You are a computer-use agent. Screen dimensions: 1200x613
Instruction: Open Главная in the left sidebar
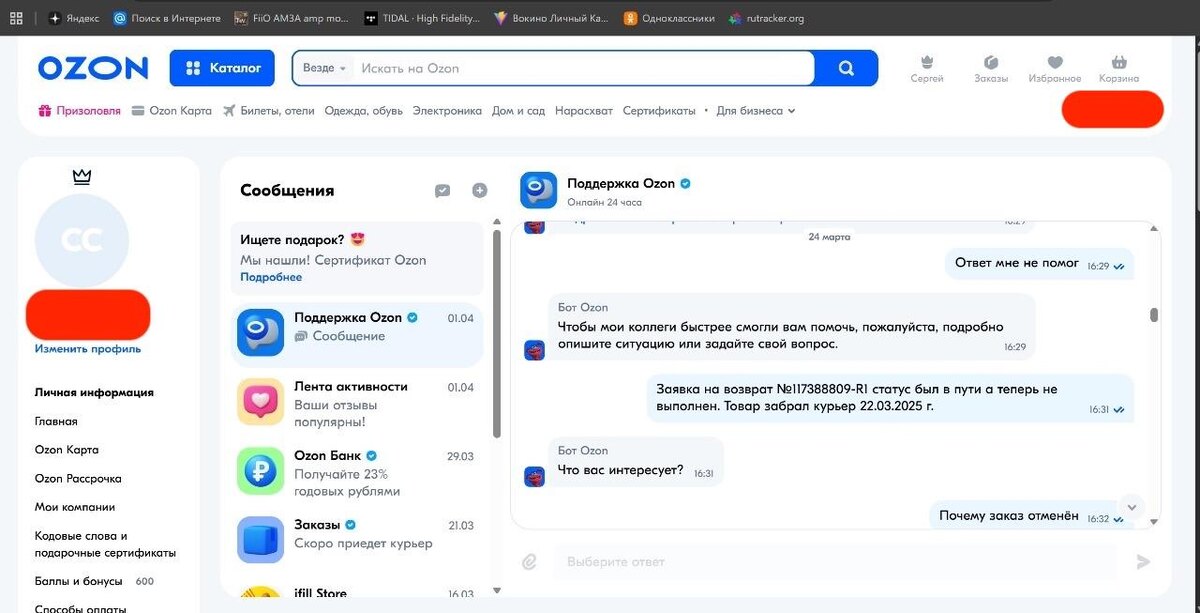(x=56, y=421)
